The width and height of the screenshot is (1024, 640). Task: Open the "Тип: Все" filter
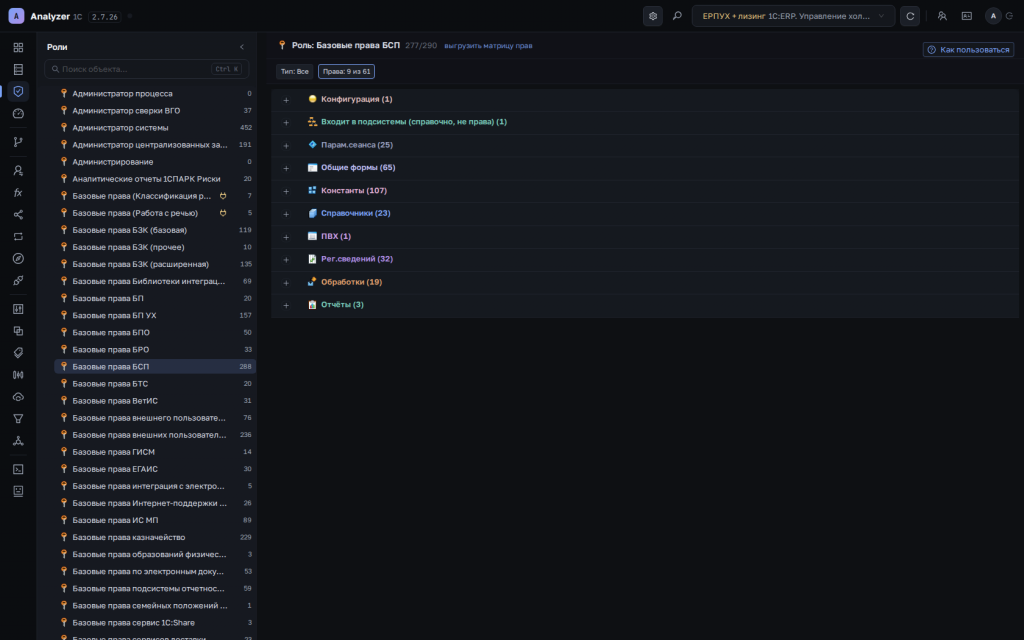point(295,72)
